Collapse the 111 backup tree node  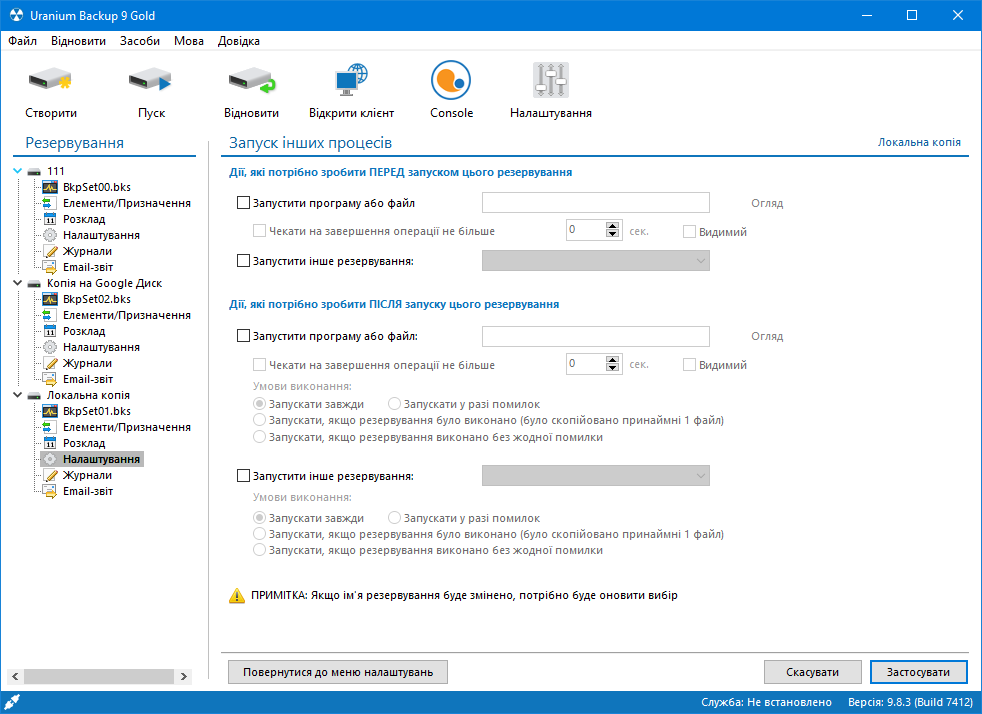[18, 170]
